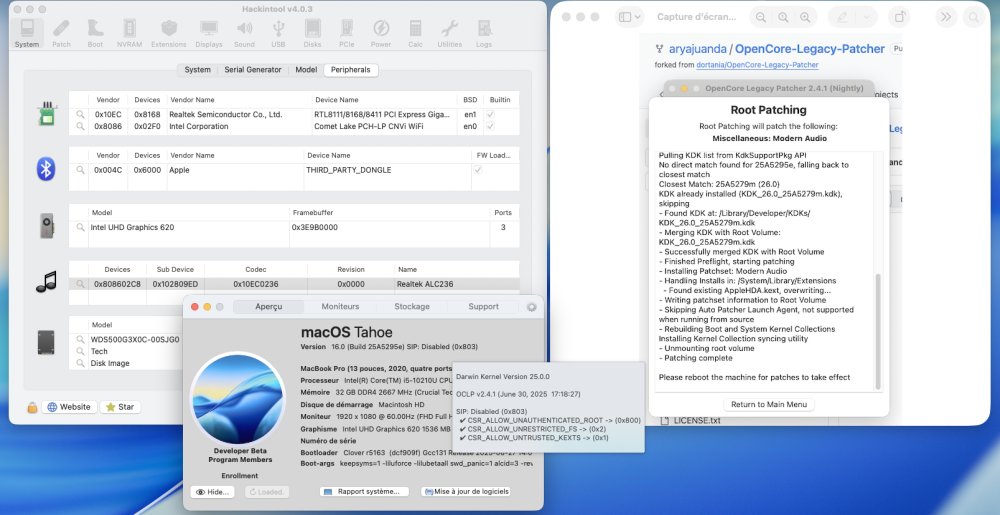The width and height of the screenshot is (1000, 515).
Task: Click the graphics card icon in Peripherals
Action: tap(47, 226)
